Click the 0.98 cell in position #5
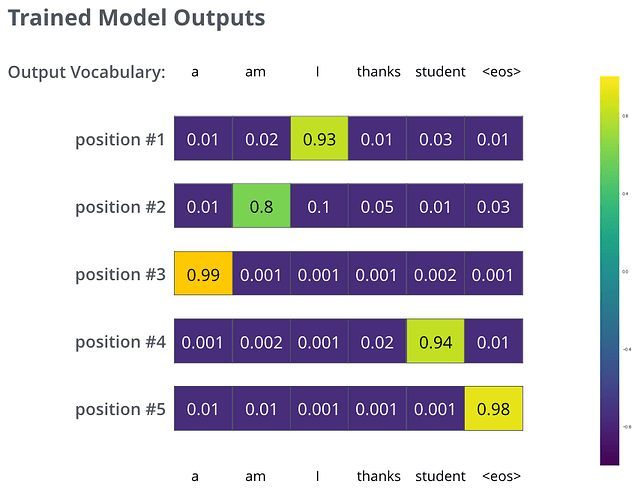644x499 pixels. (x=494, y=409)
